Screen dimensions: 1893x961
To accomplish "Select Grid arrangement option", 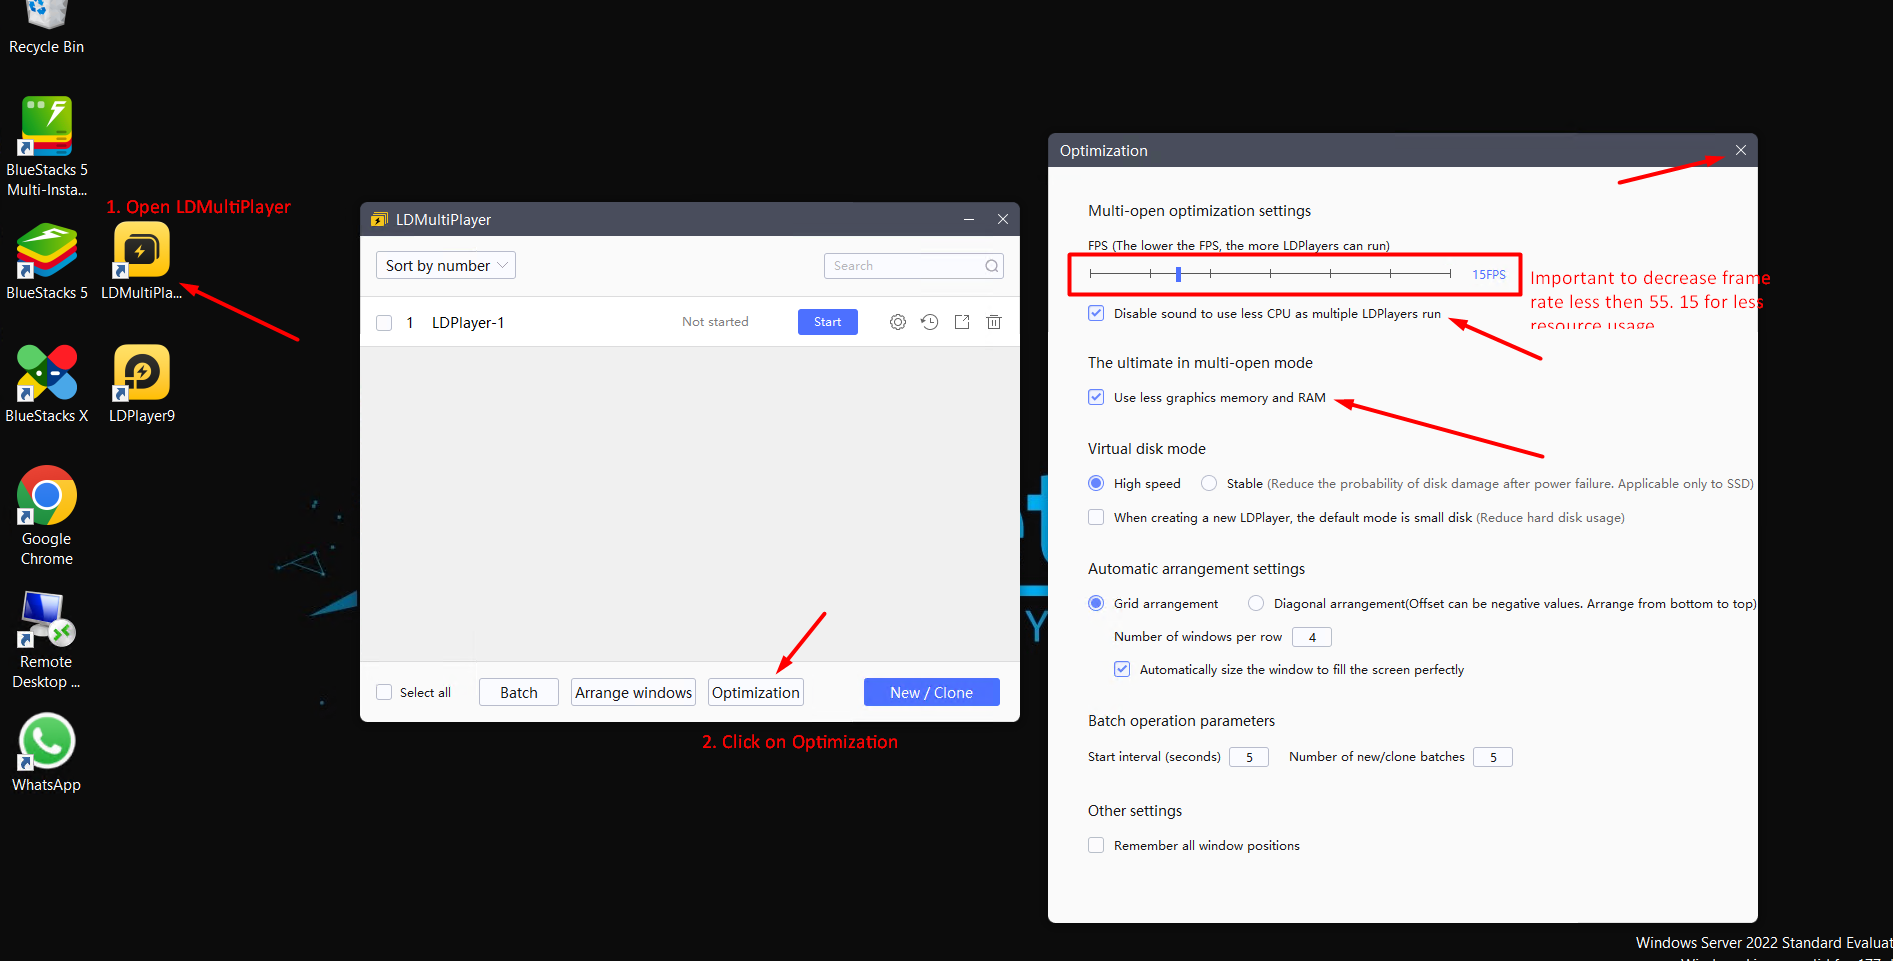I will click(1096, 603).
